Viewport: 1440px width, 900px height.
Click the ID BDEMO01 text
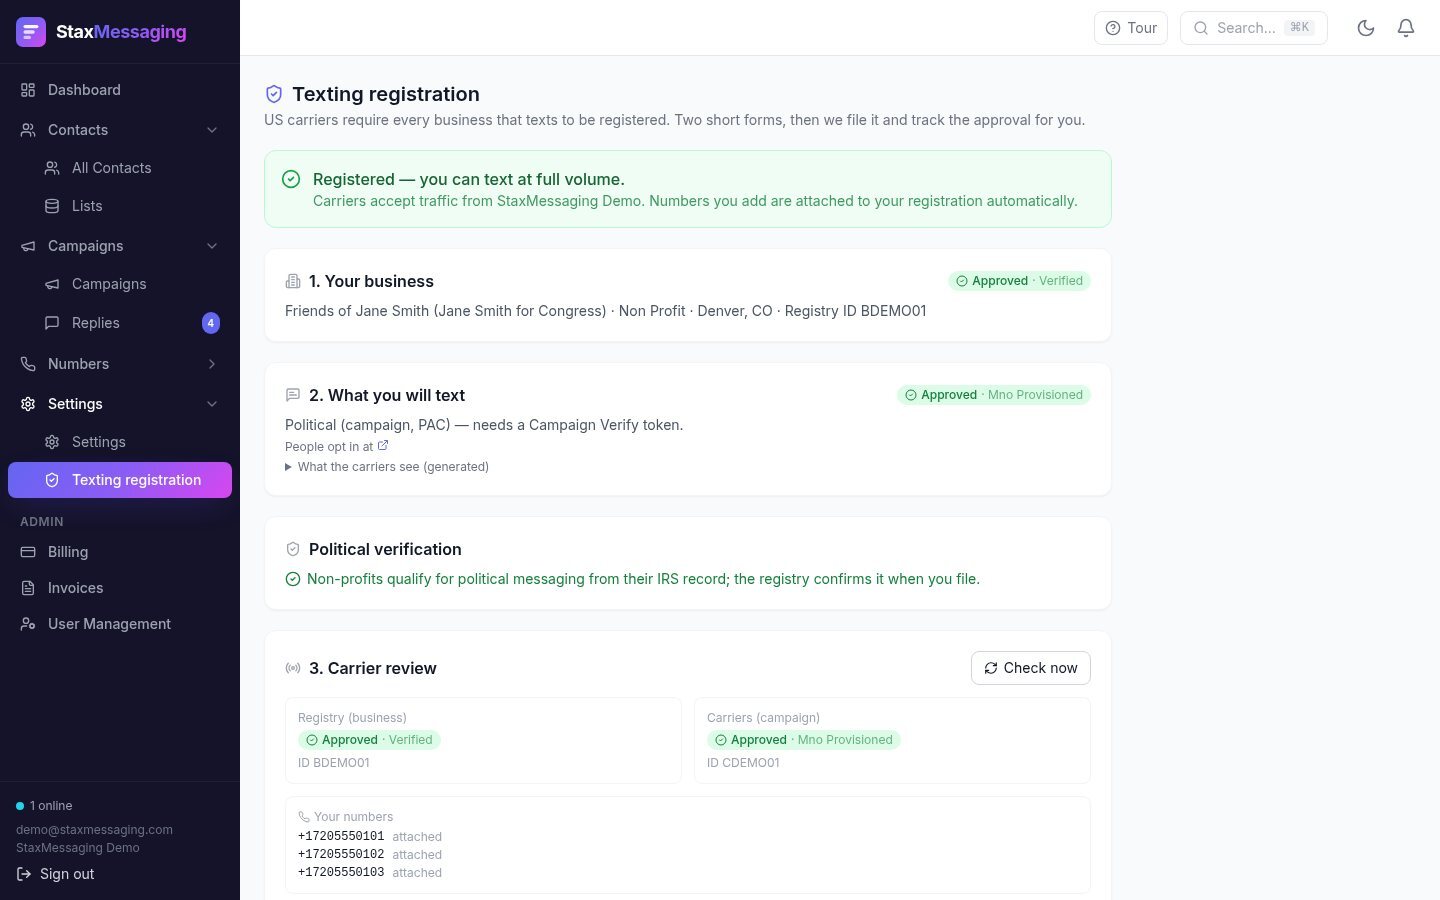[x=334, y=763]
